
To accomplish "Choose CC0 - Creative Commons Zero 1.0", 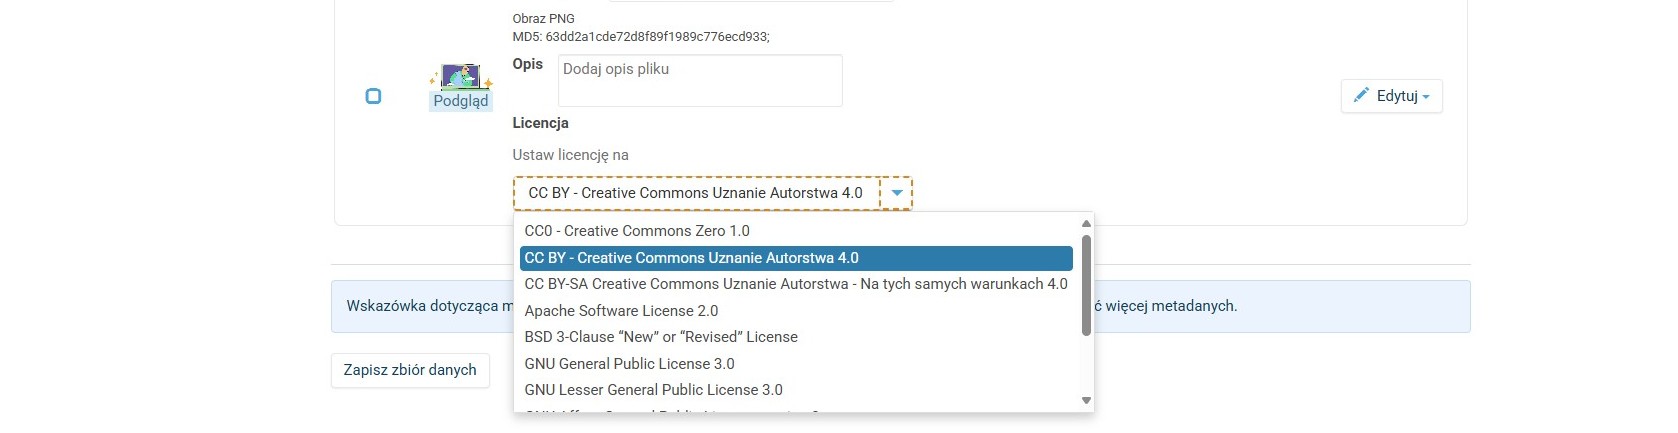I will (x=637, y=231).
